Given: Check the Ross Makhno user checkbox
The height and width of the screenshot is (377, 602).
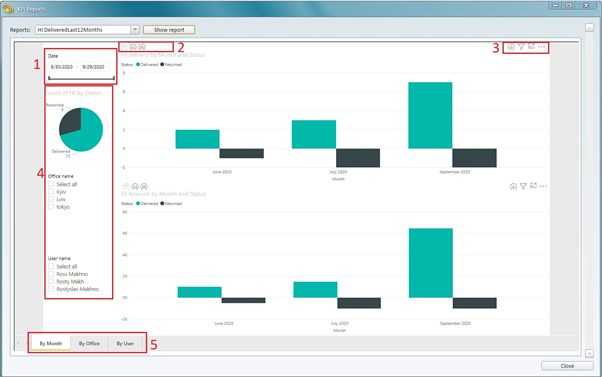Looking at the screenshot, I should (51, 274).
